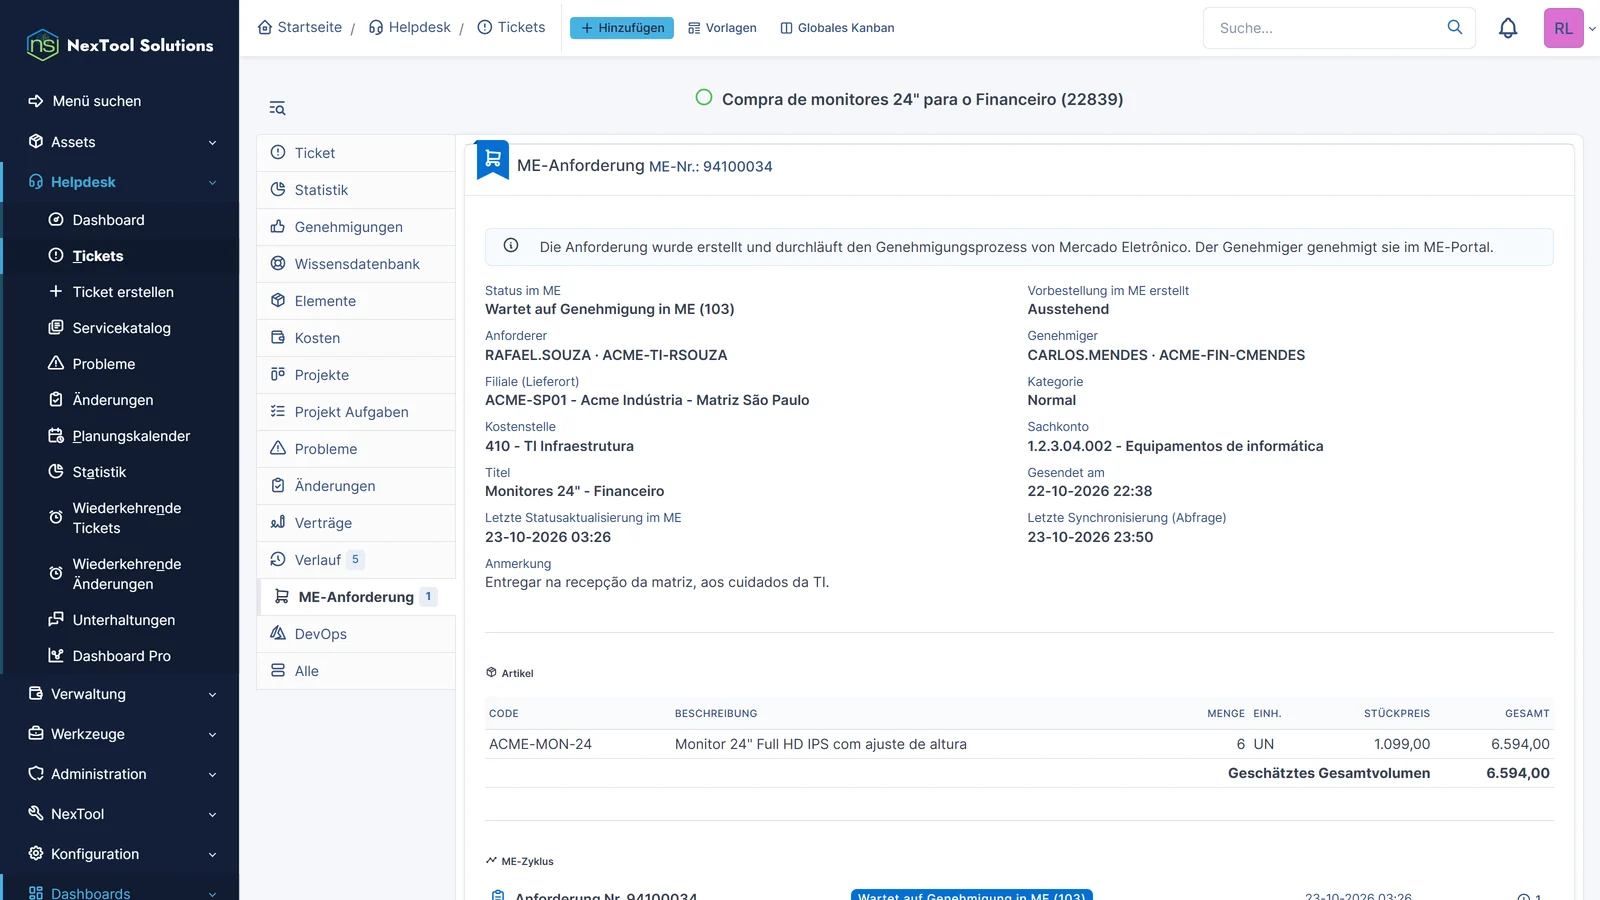This screenshot has height=900, width=1600.
Task: Open the Genehmigungen ticket section
Action: (356, 227)
